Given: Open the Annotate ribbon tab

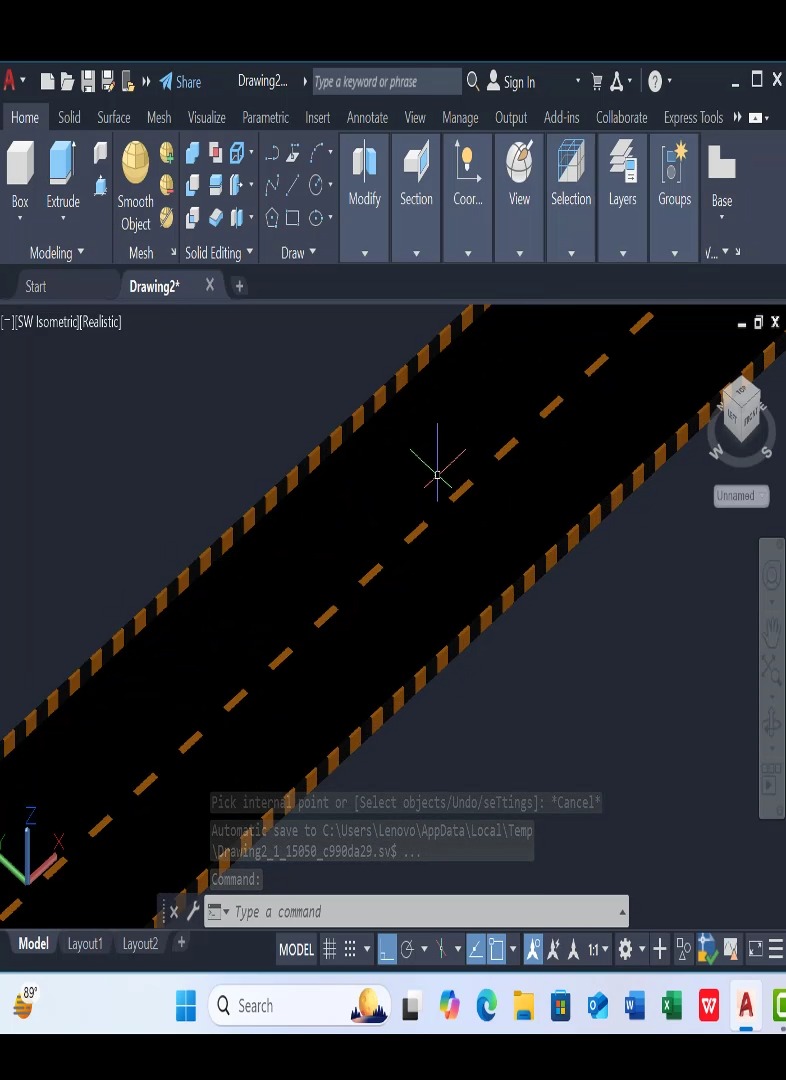Looking at the screenshot, I should click(367, 118).
